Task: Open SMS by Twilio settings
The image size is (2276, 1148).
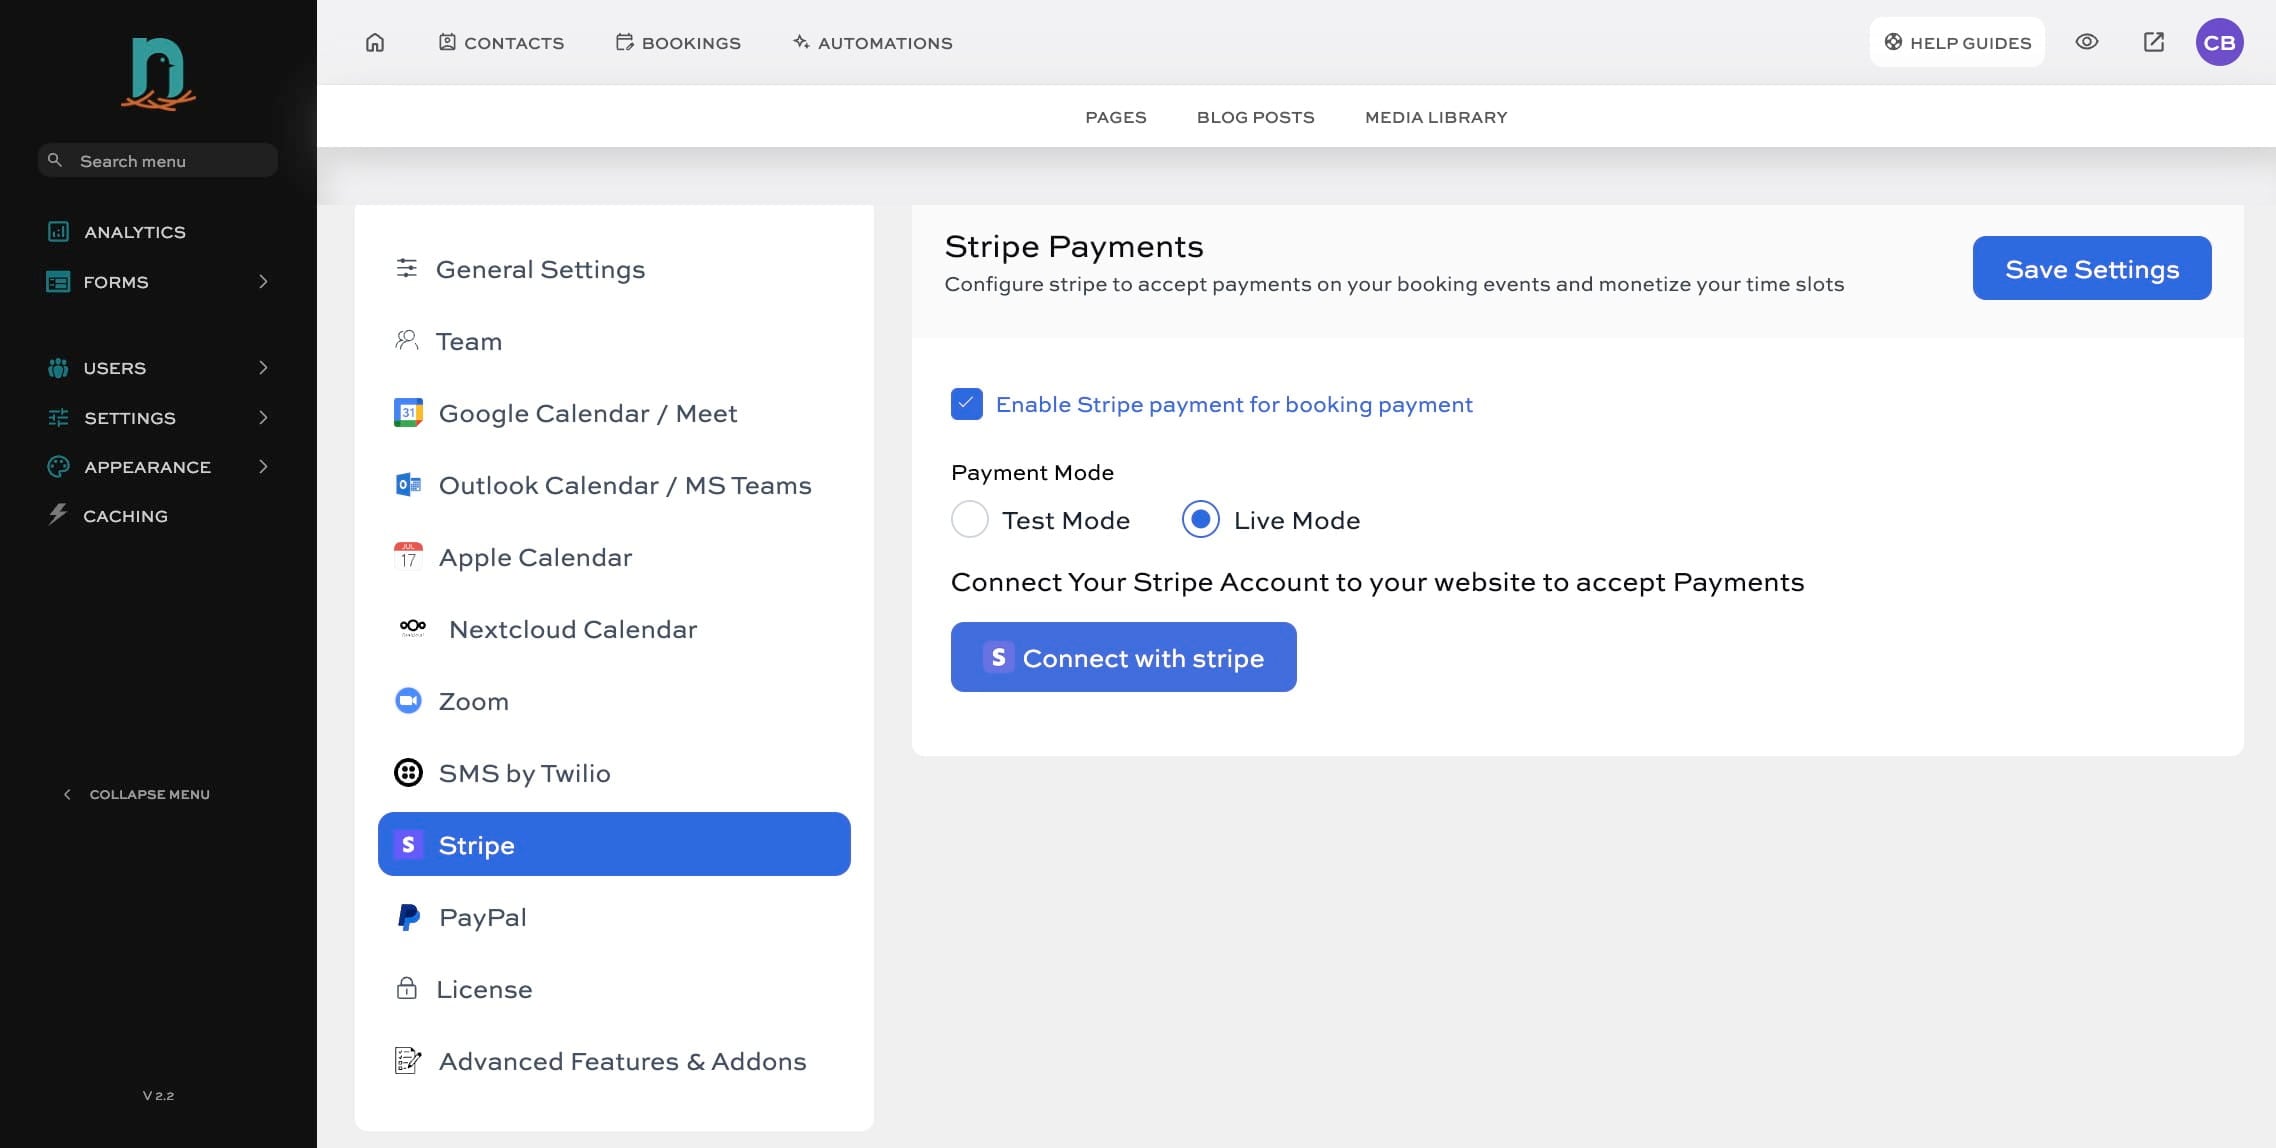Action: tap(526, 772)
